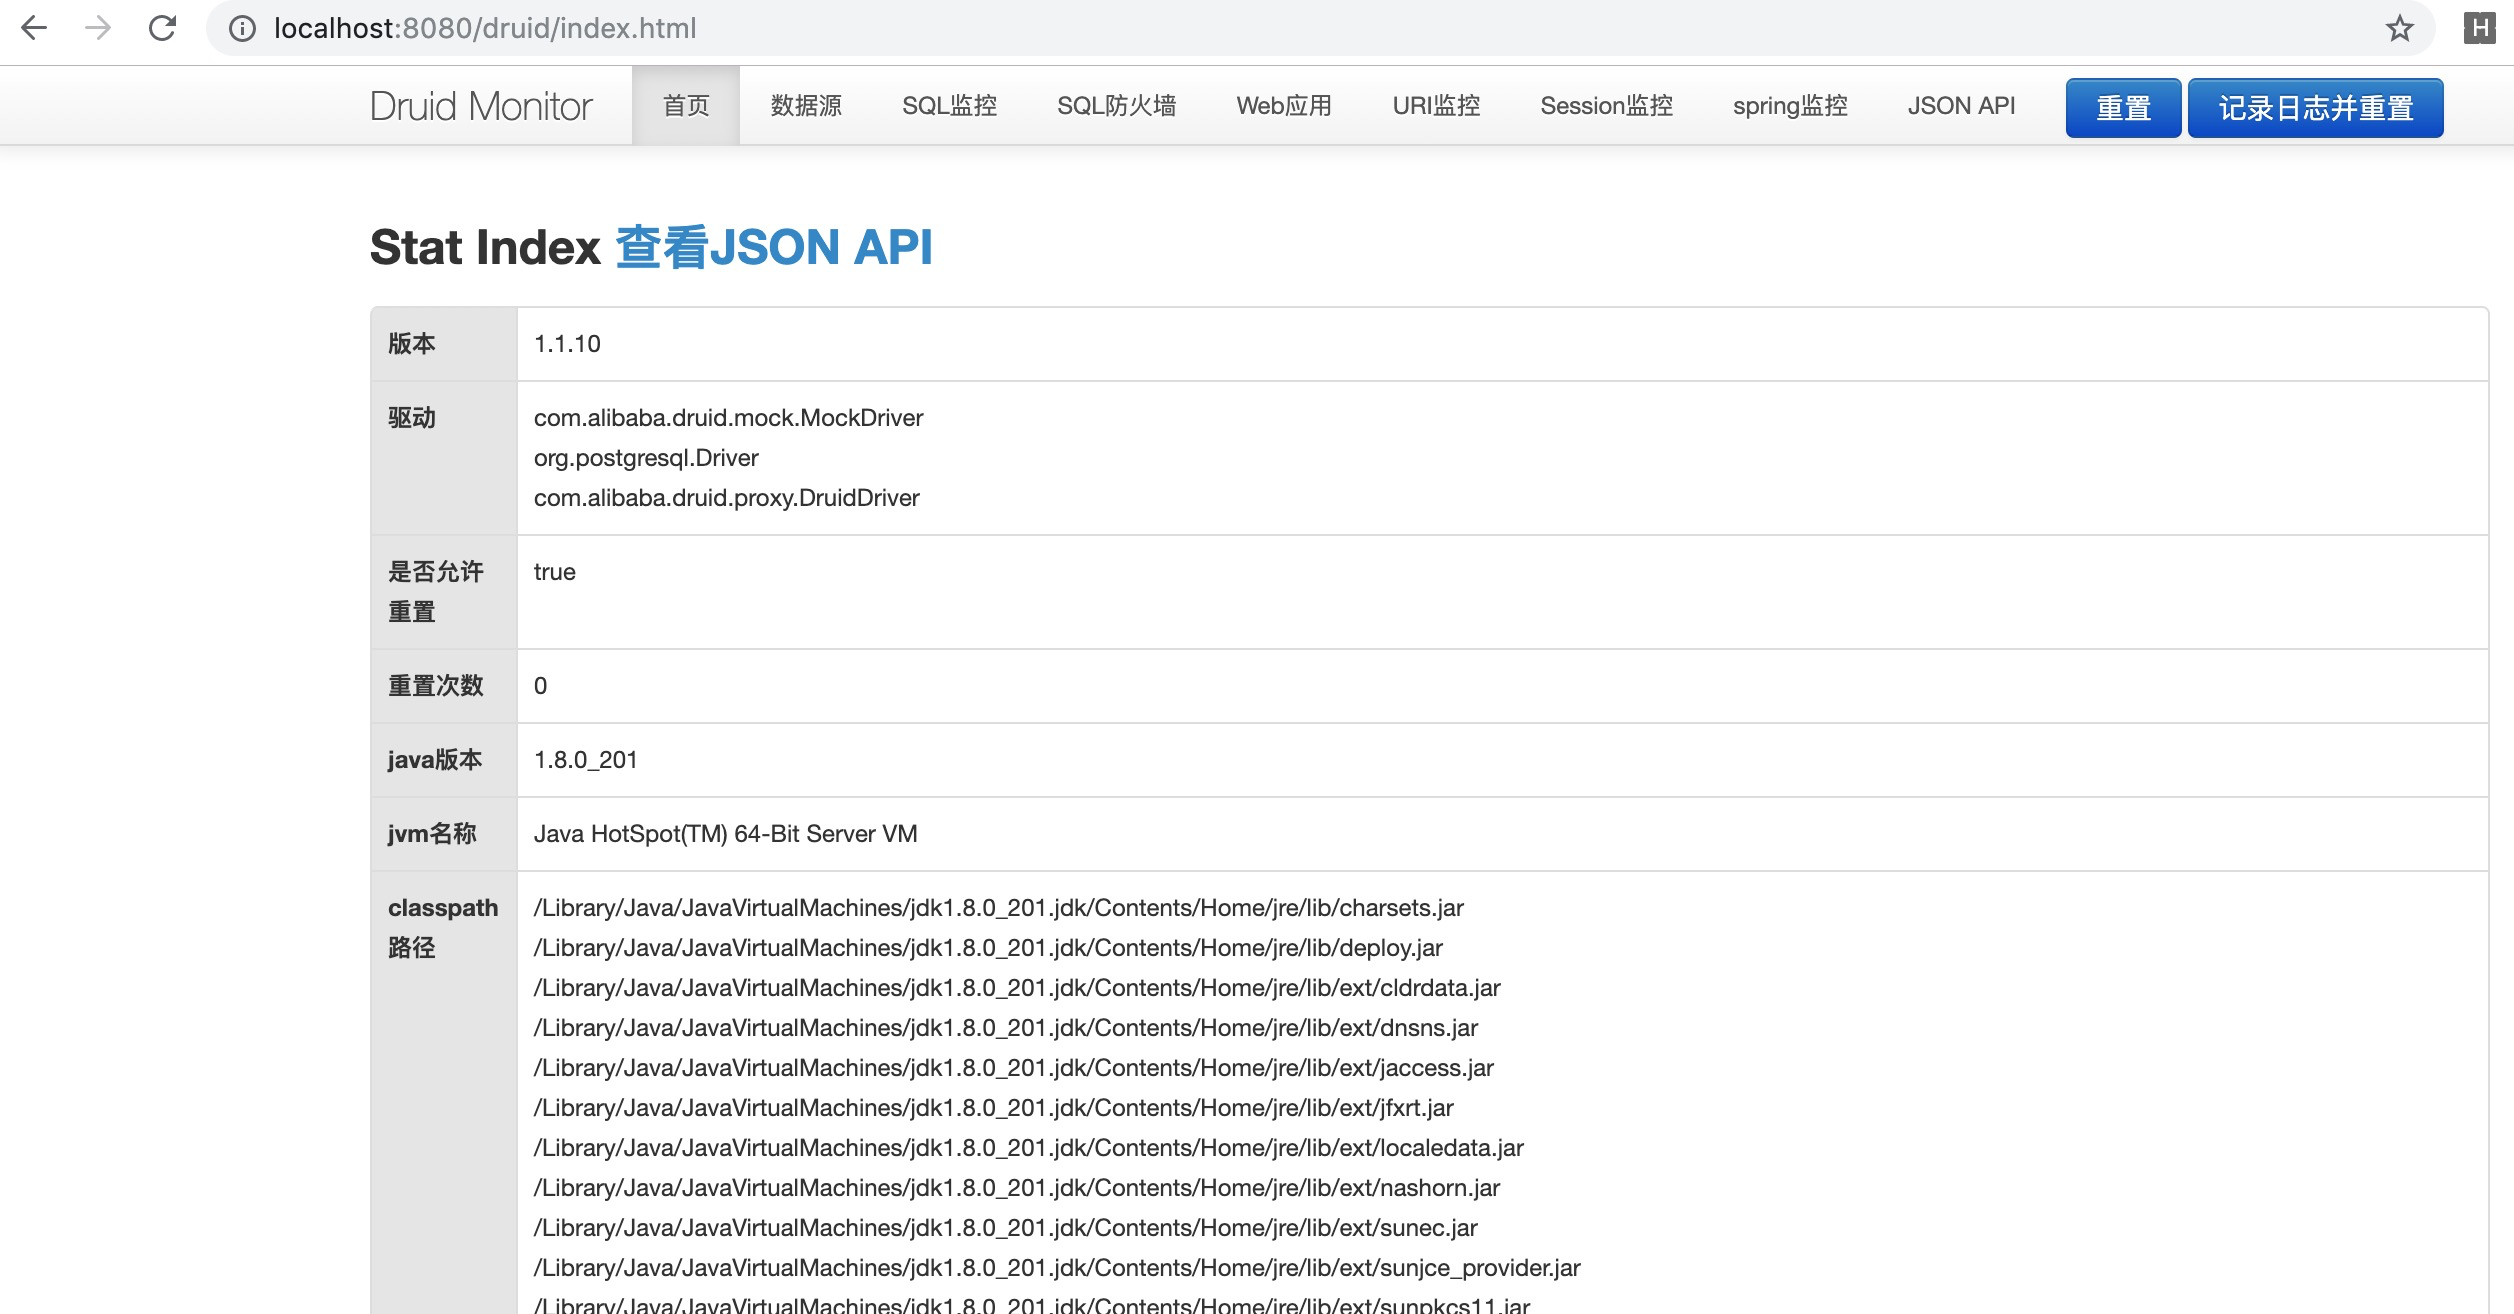Select java version 1.8.0_201 value
The height and width of the screenshot is (1314, 2514).
(x=585, y=760)
